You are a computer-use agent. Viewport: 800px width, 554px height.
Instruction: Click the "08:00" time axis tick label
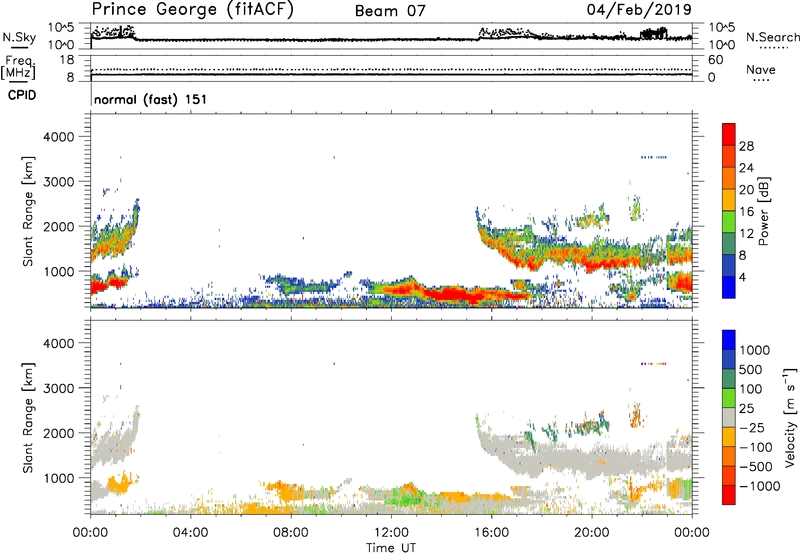click(291, 533)
